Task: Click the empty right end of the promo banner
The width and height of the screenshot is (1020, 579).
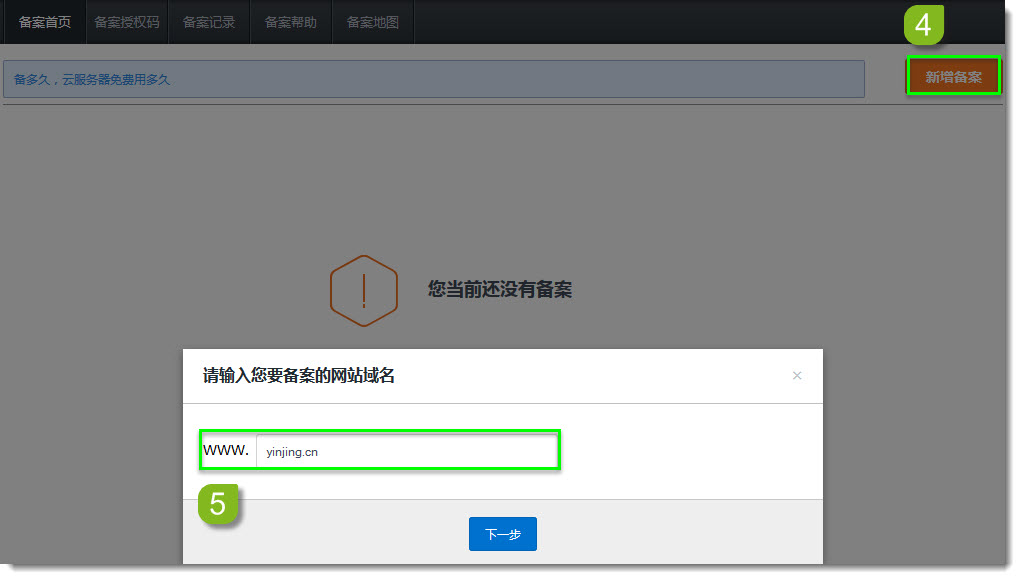Action: tap(700, 79)
